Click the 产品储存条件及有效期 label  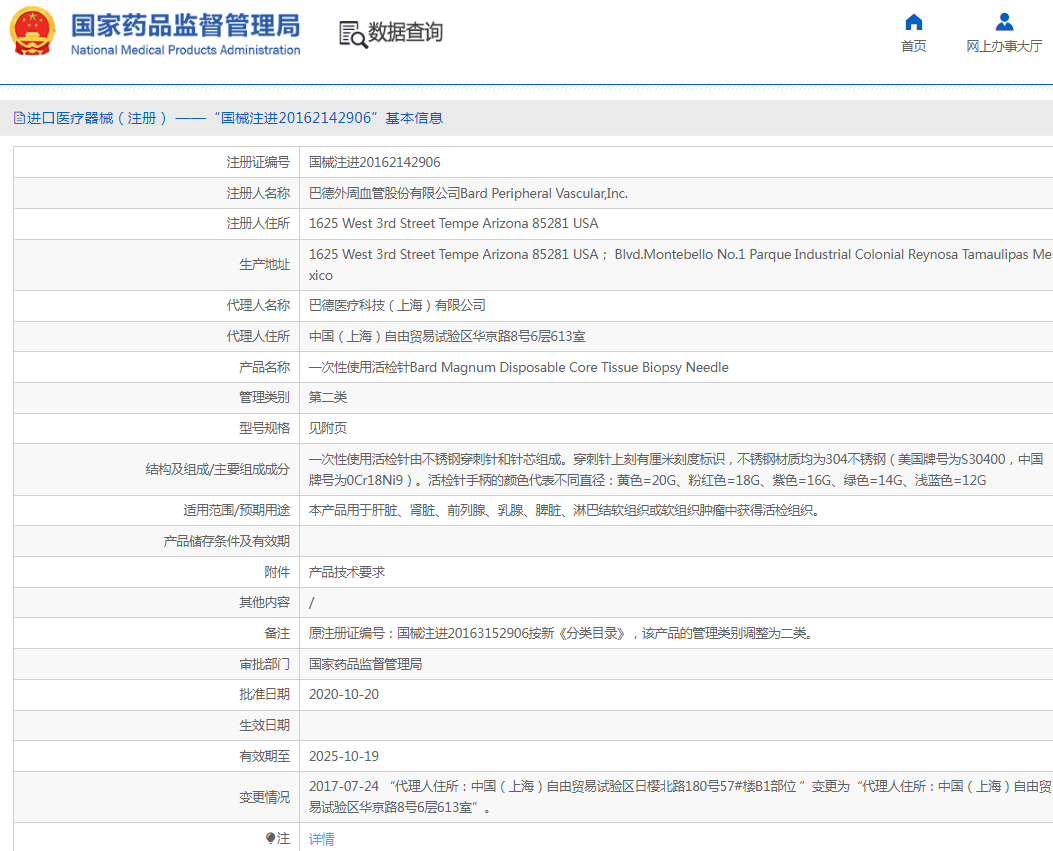pos(226,541)
